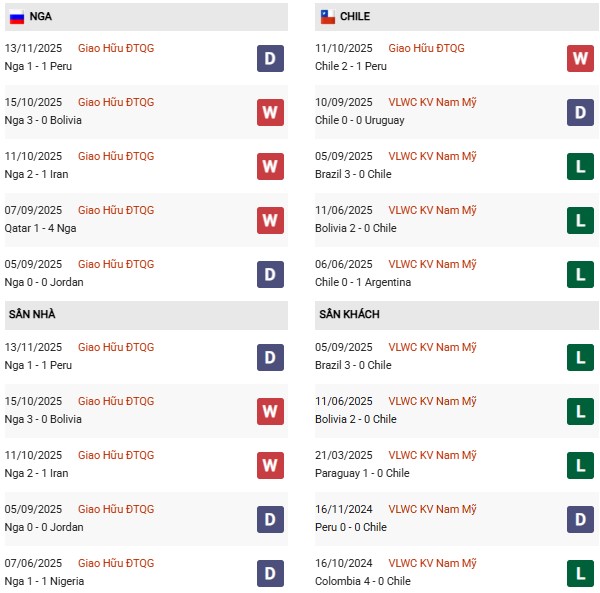Select the L badge for Paraguay 1 - 0 Chile
This screenshot has width=600, height=593.
point(581,465)
